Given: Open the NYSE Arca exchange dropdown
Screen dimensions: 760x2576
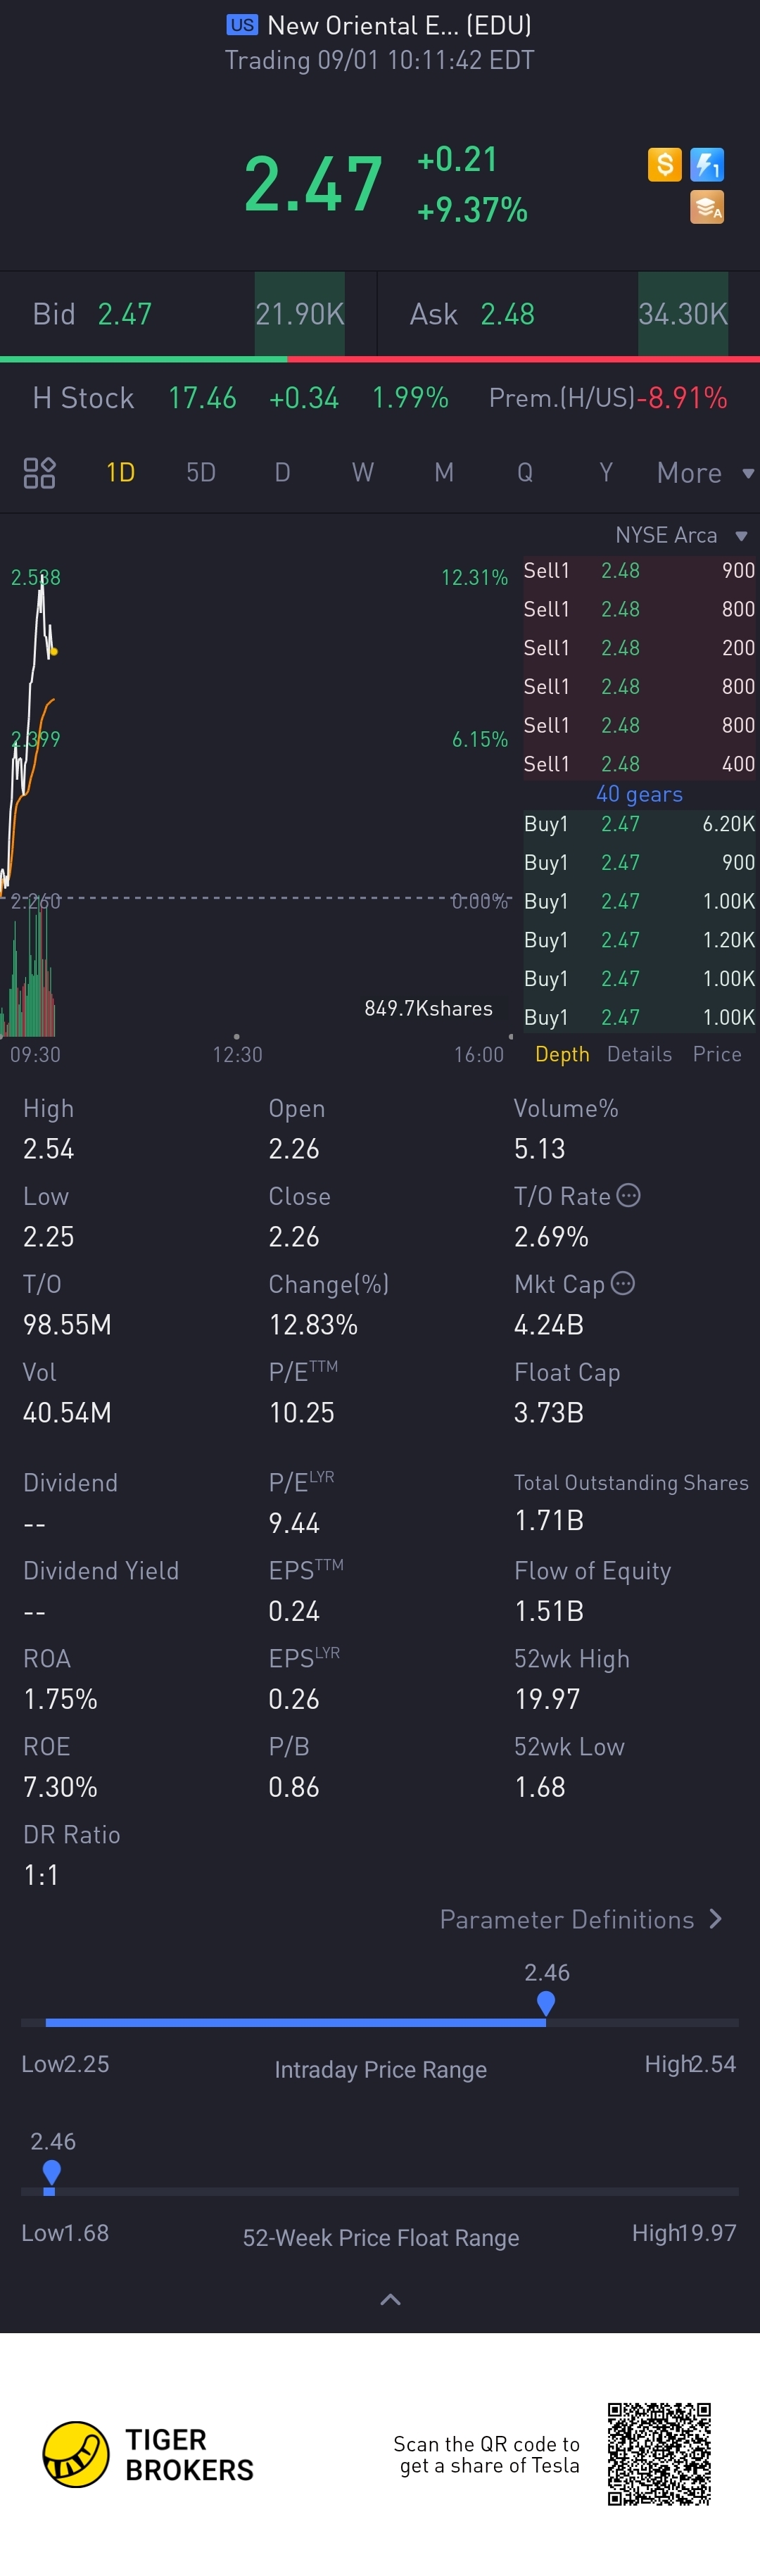Looking at the screenshot, I should click(x=681, y=535).
